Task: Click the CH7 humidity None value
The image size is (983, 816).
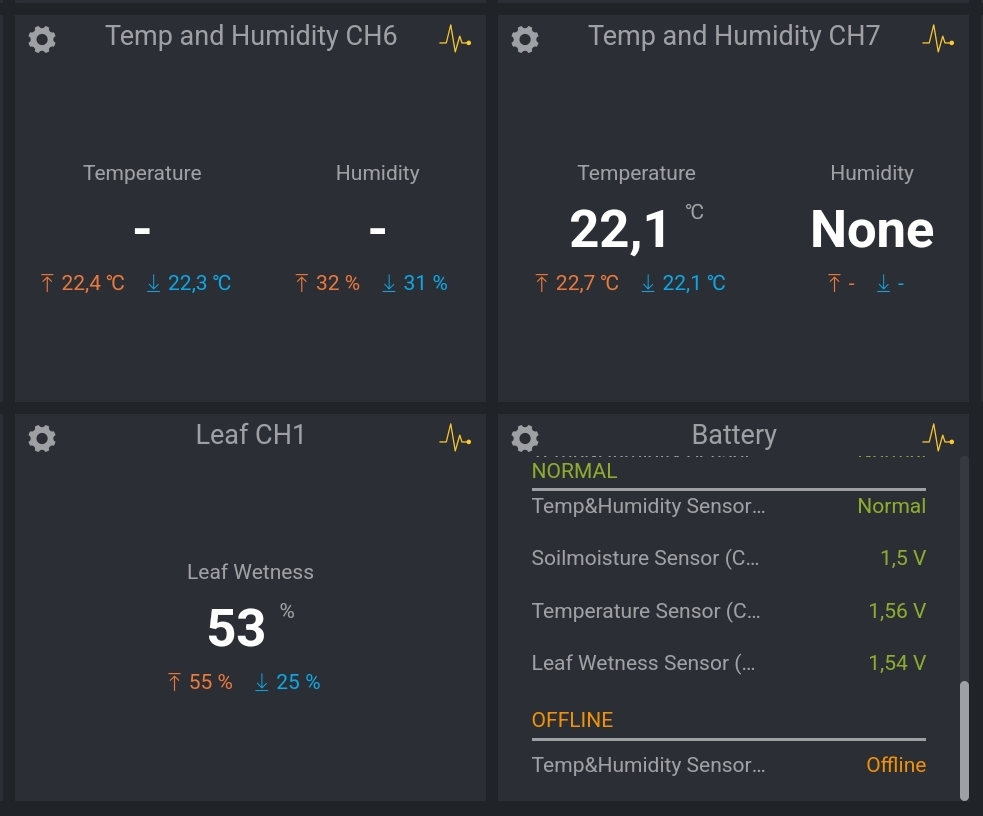Action: (872, 230)
